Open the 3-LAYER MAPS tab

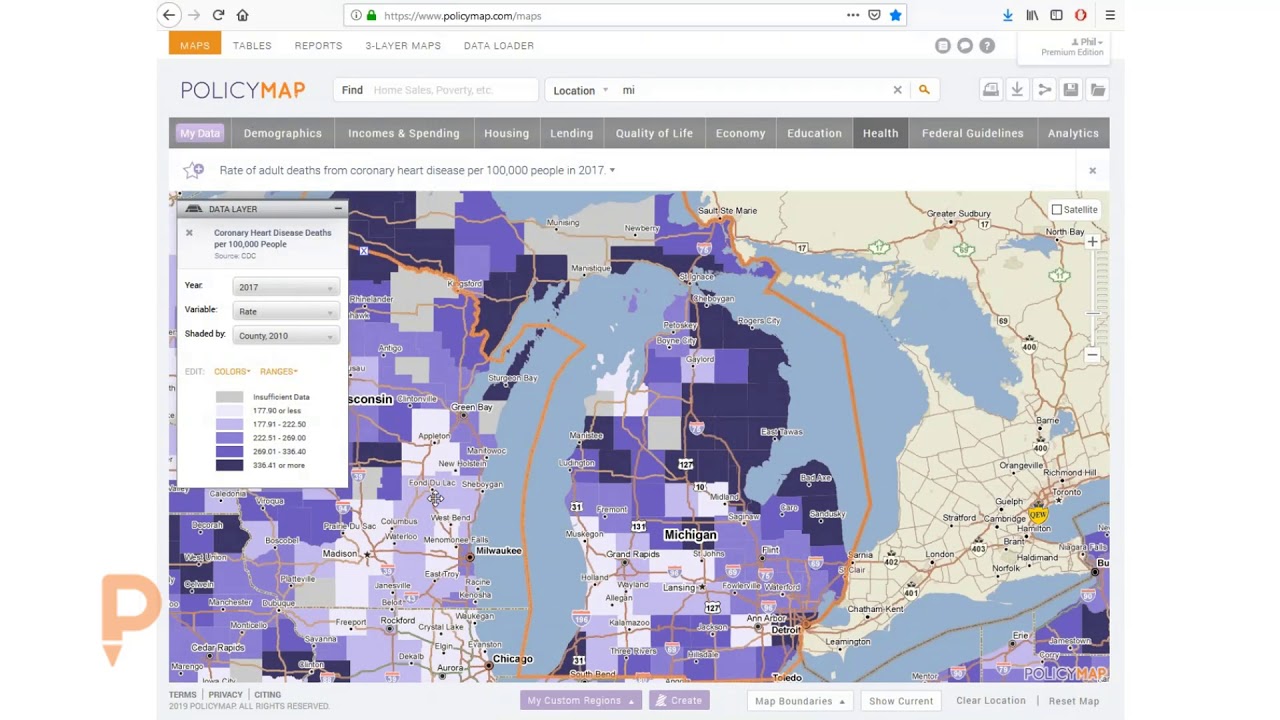tap(403, 45)
